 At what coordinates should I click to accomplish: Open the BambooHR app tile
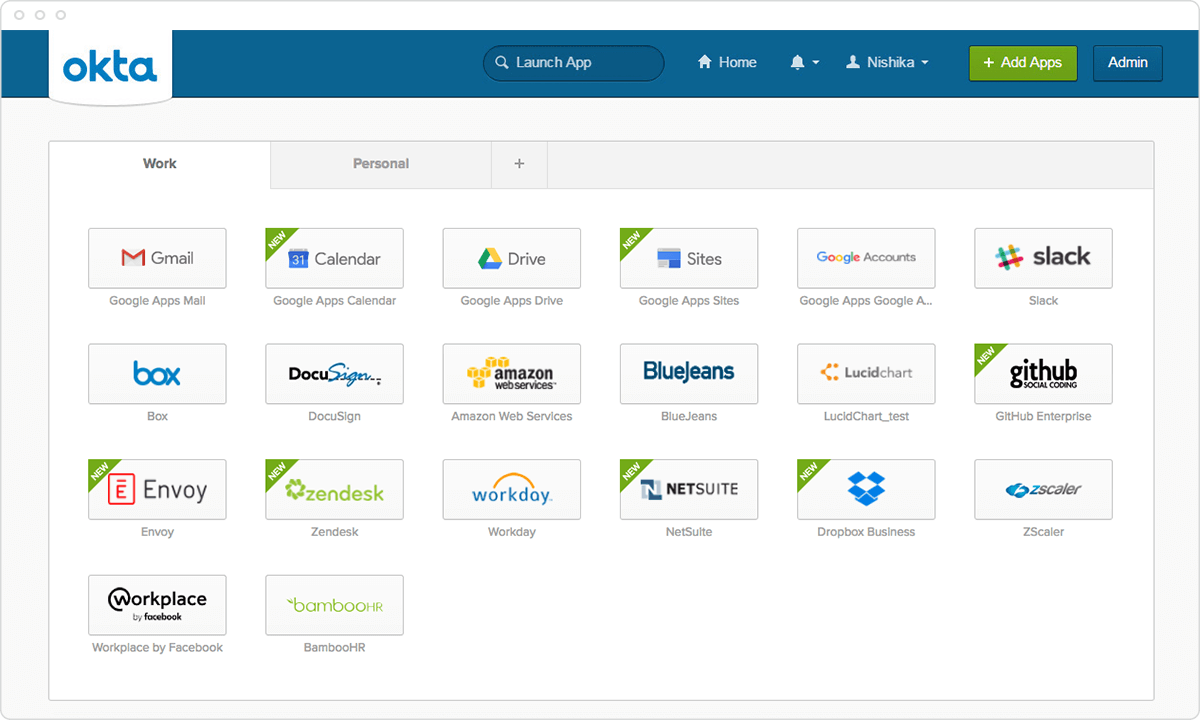(x=334, y=605)
